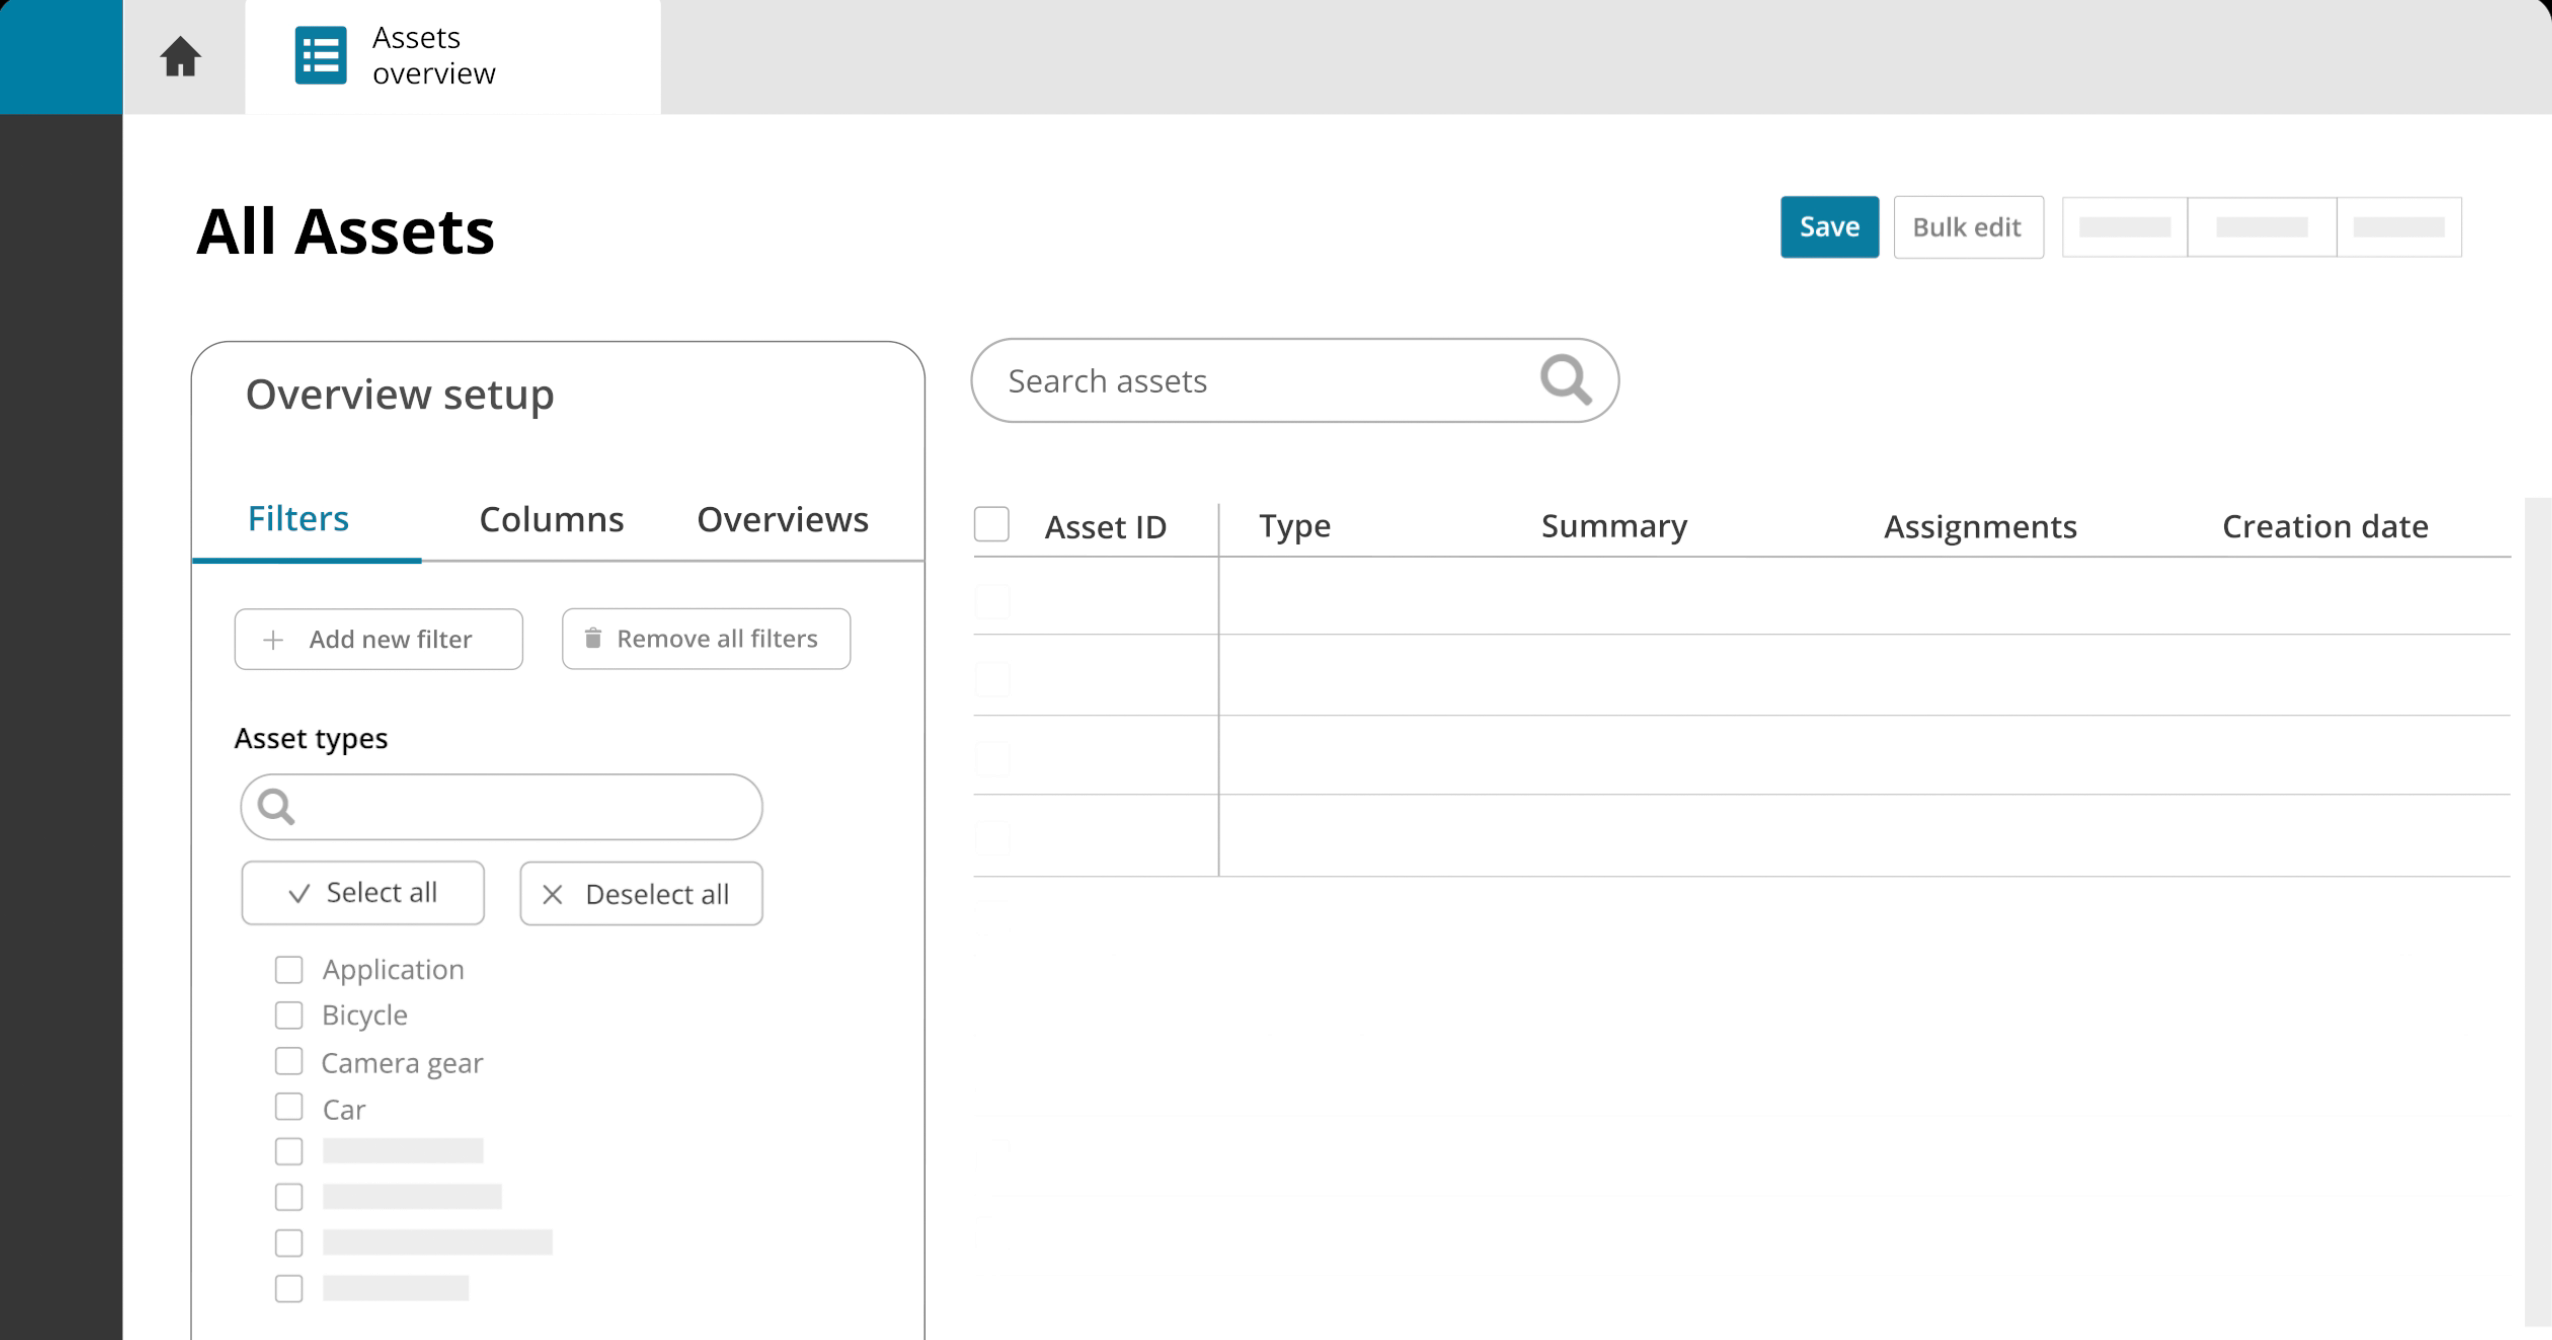Check the Application asset type checkbox
Viewport: 2552px width, 1340px height.
coord(289,968)
